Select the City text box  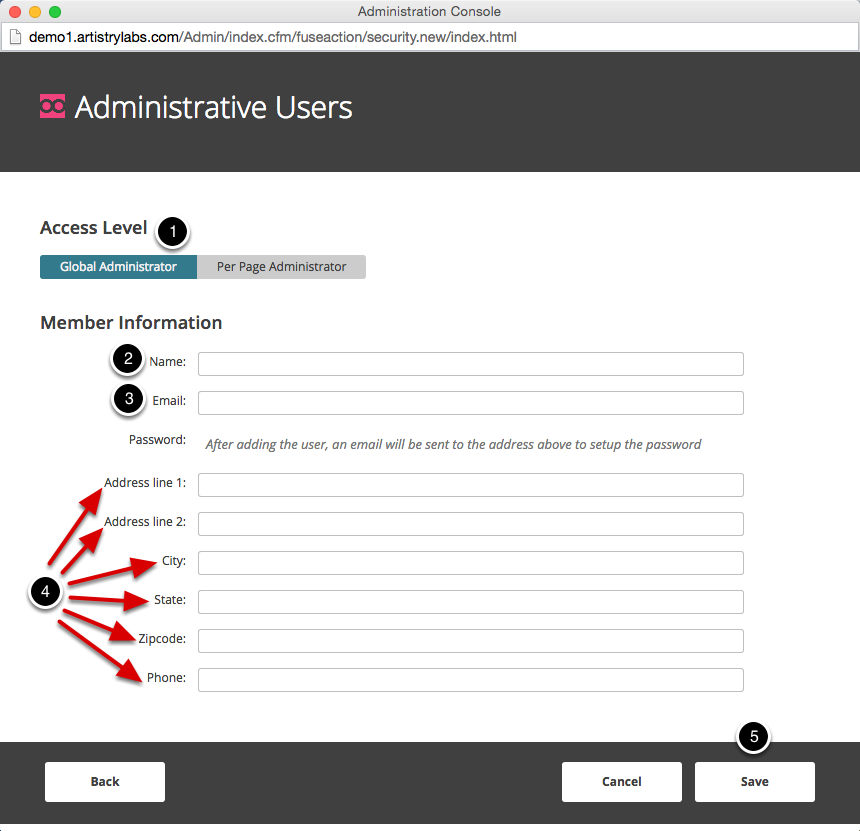pos(471,563)
